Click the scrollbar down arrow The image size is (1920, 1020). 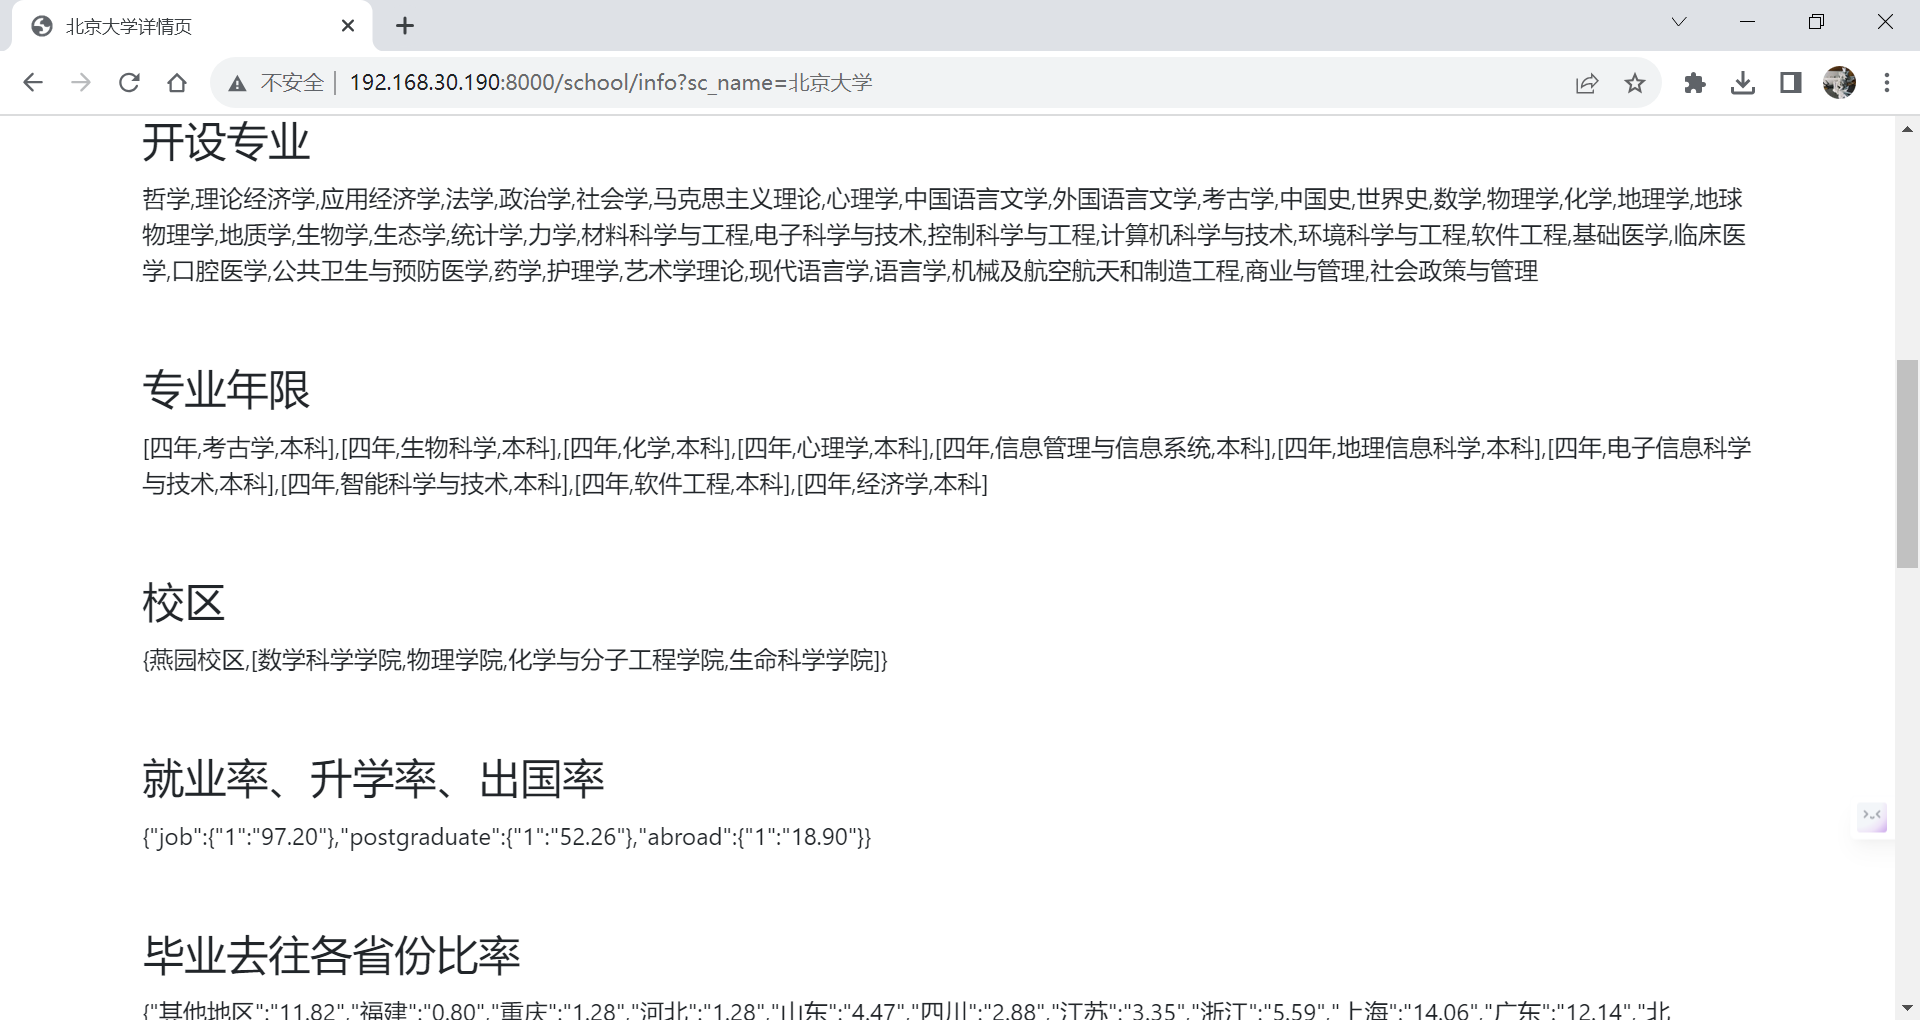(x=1907, y=1008)
